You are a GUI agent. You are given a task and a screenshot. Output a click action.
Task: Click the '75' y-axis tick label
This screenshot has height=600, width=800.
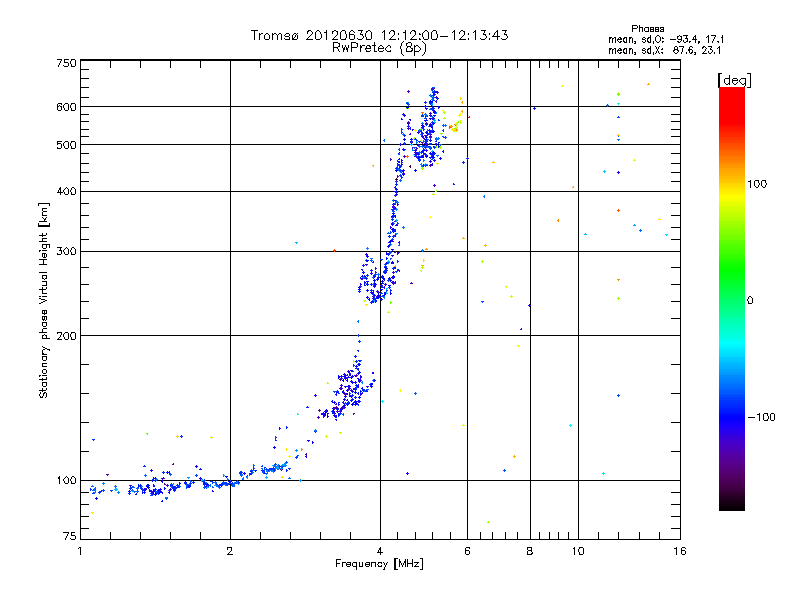70,536
